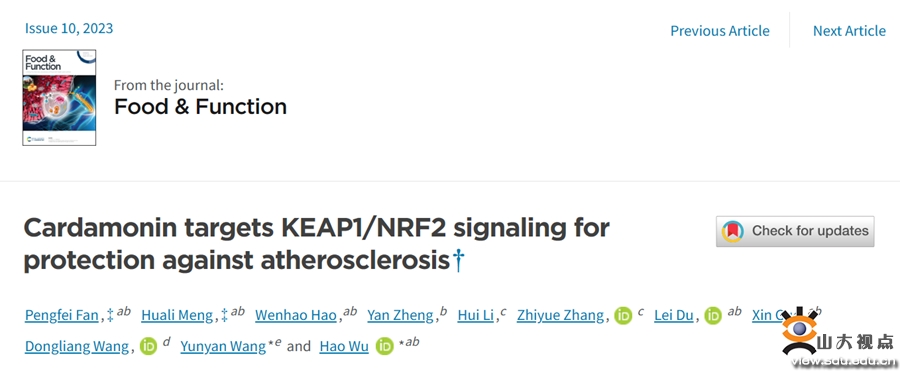Click ORCID icon next to Zhiyue Zhang
Screen dimensions: 900x371
pos(623,315)
